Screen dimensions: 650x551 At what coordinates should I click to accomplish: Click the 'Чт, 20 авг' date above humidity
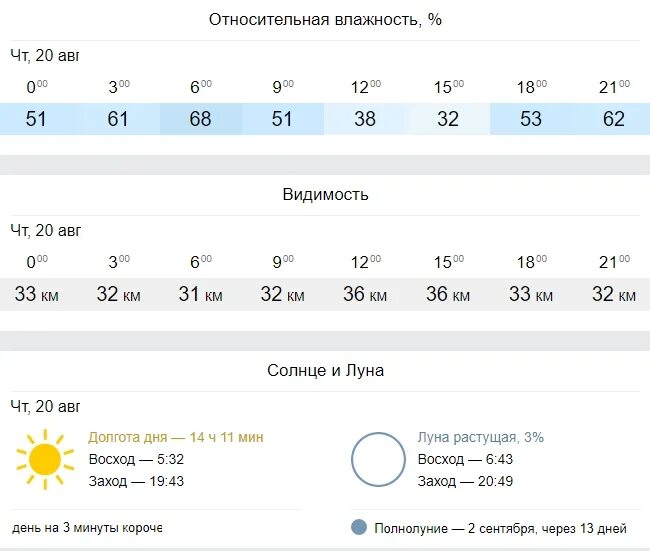45,56
